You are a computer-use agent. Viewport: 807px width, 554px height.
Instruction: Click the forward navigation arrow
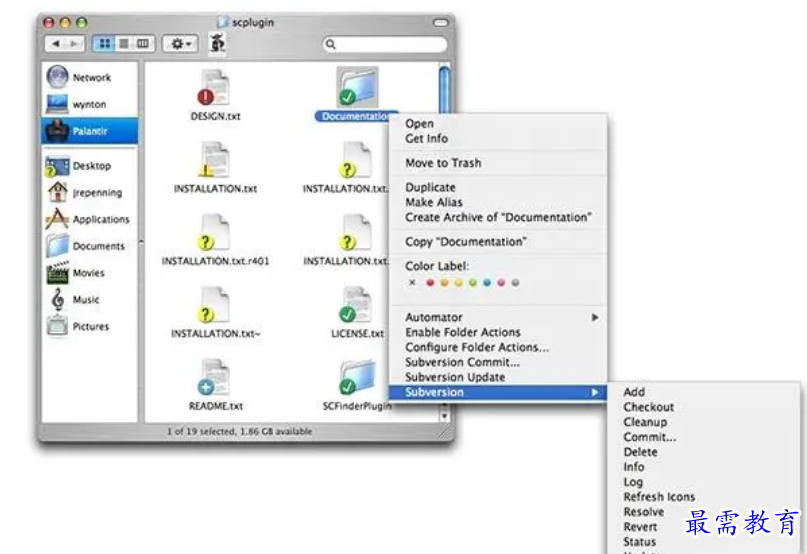(74, 44)
